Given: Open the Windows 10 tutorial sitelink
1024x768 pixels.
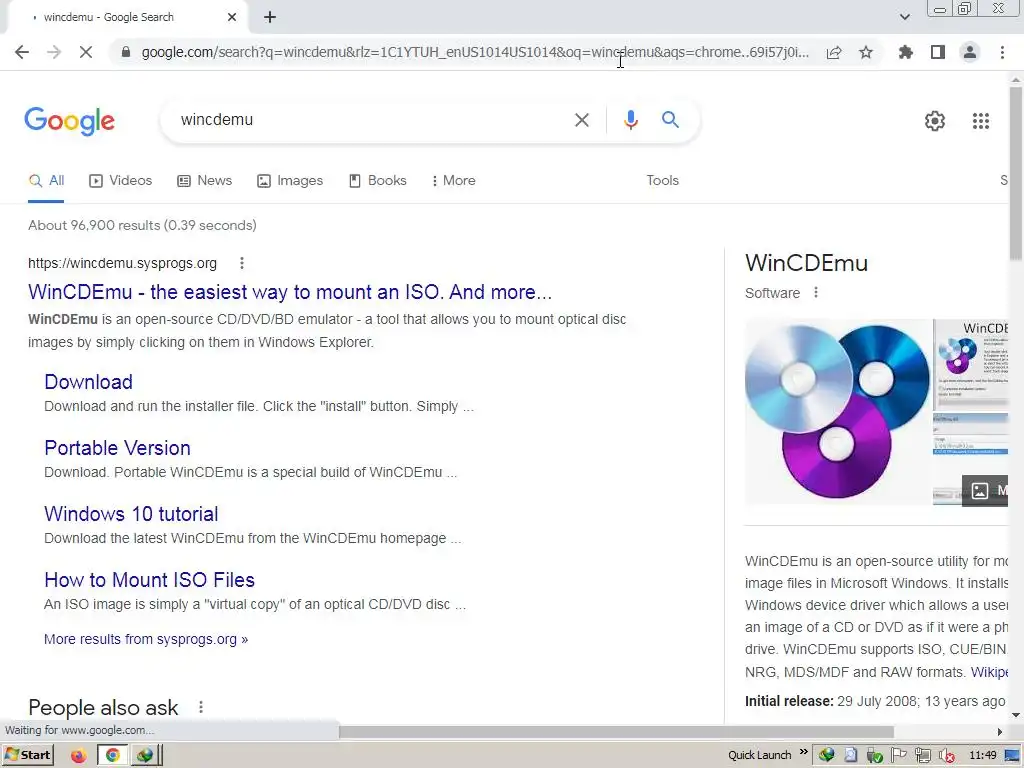Looking at the screenshot, I should coord(131,514).
